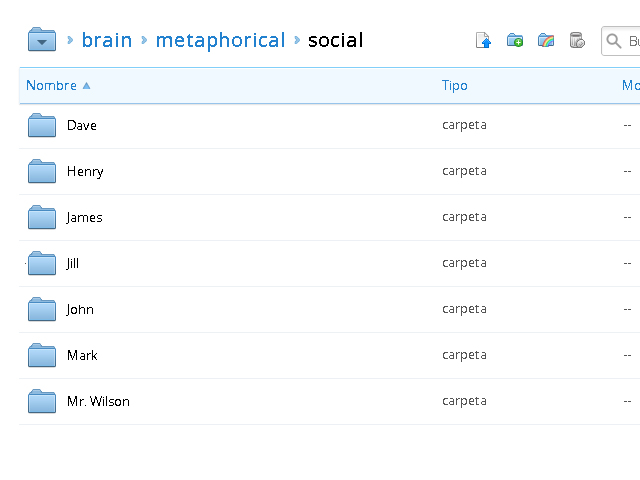This screenshot has height=480, width=640.
Task: Click the James folder icon
Action: tap(42, 218)
